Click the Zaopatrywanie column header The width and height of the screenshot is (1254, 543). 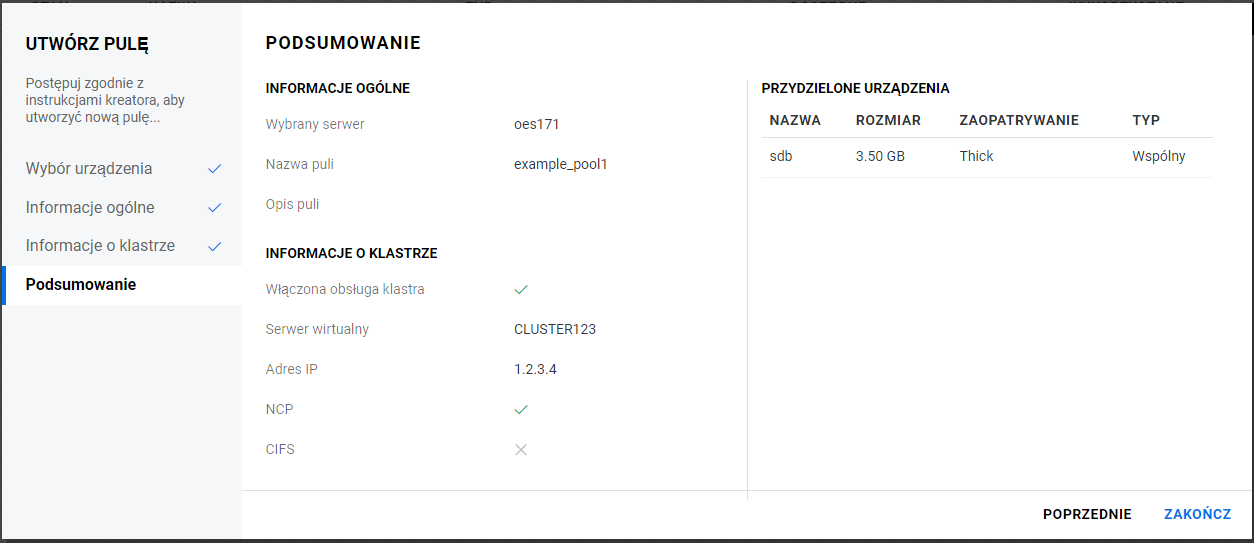pos(1019,120)
